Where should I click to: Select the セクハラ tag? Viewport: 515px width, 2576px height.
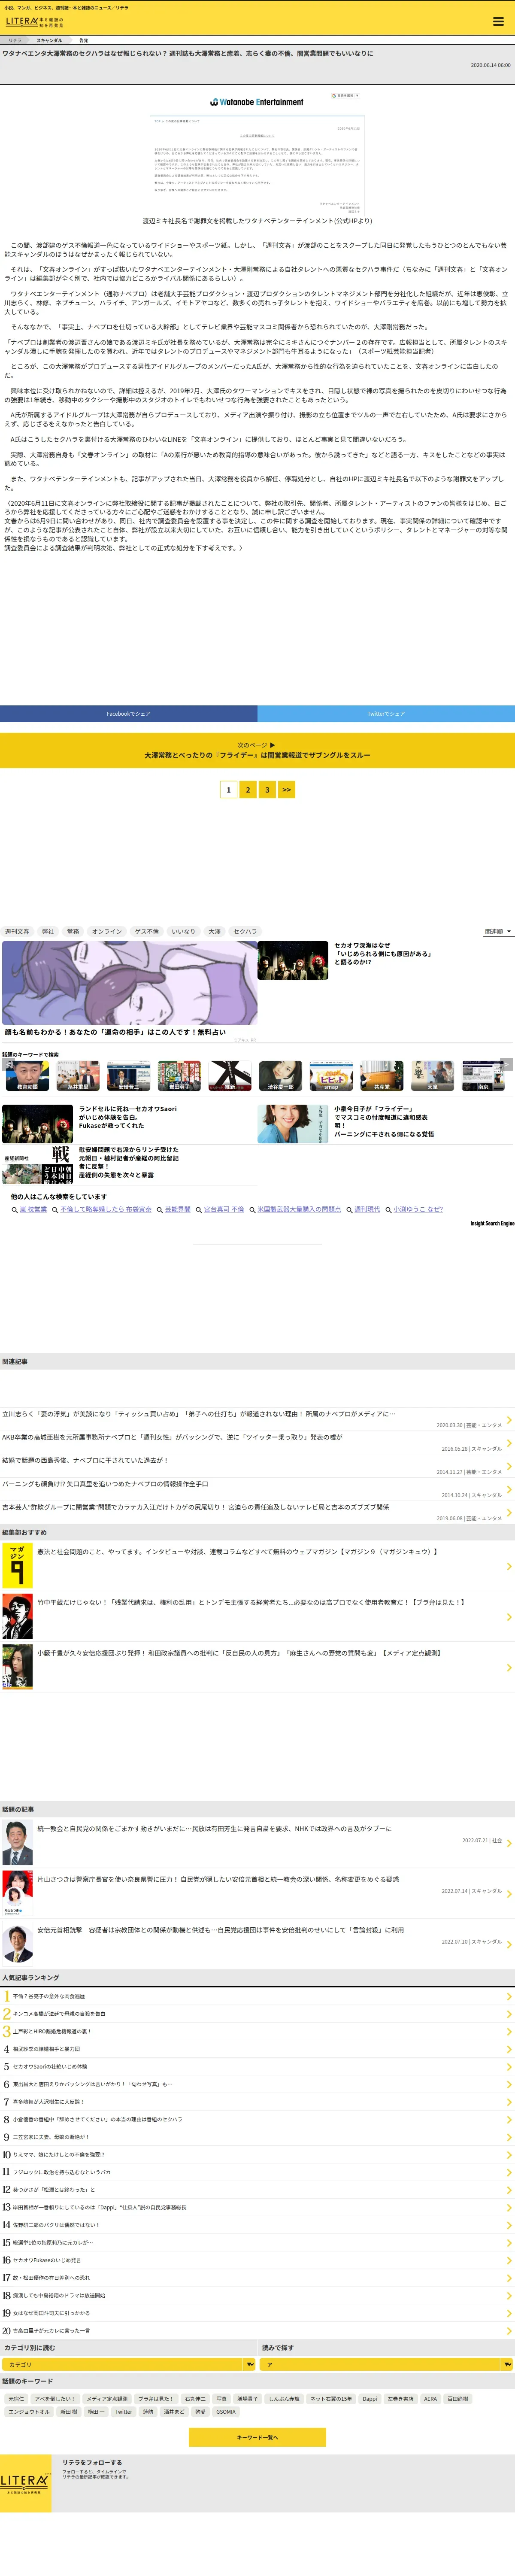point(245,931)
